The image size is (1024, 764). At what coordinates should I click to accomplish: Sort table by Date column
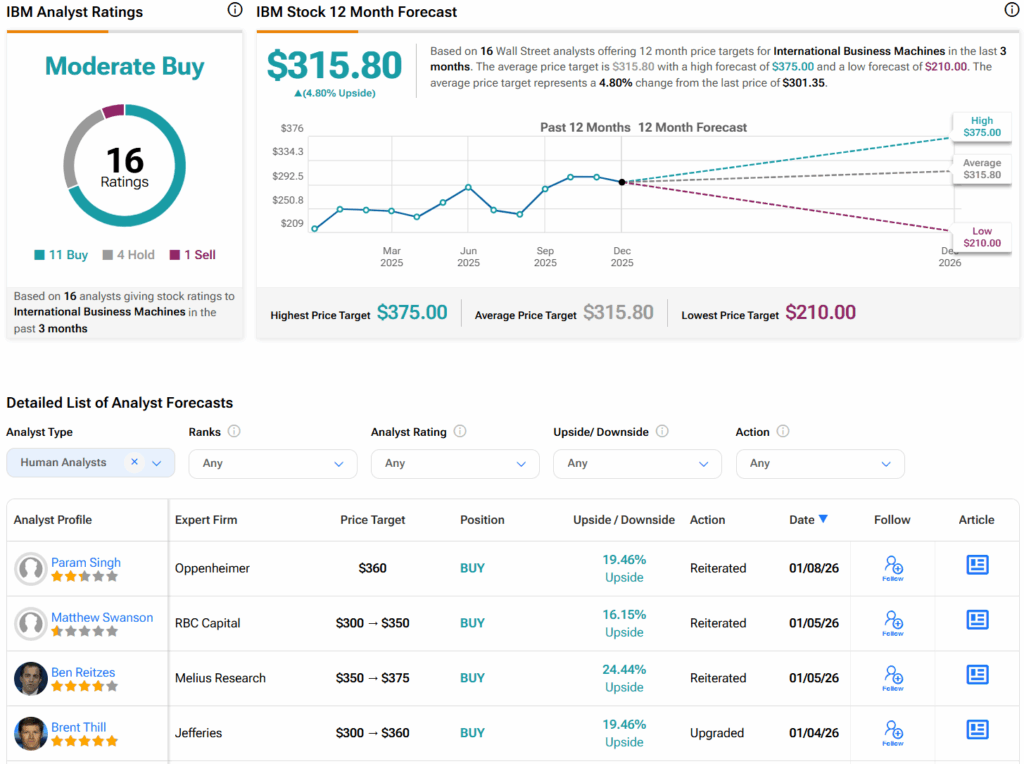(x=808, y=519)
